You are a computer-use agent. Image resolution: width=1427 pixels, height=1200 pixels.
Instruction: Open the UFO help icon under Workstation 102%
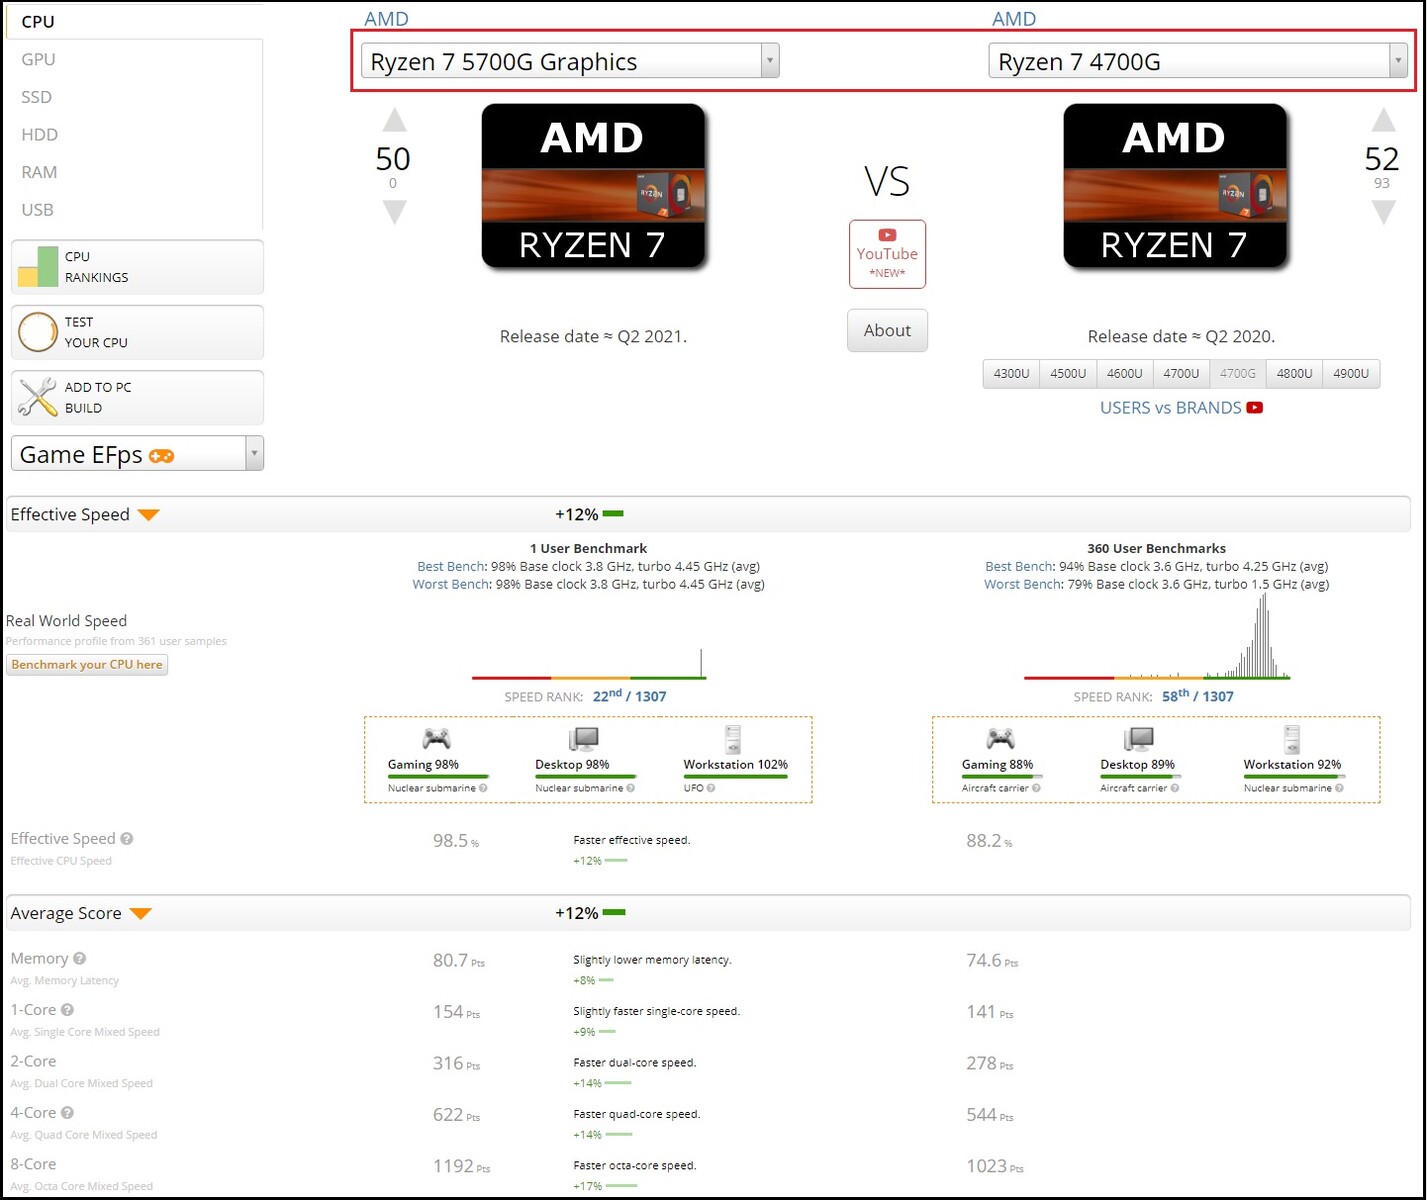[x=710, y=787]
